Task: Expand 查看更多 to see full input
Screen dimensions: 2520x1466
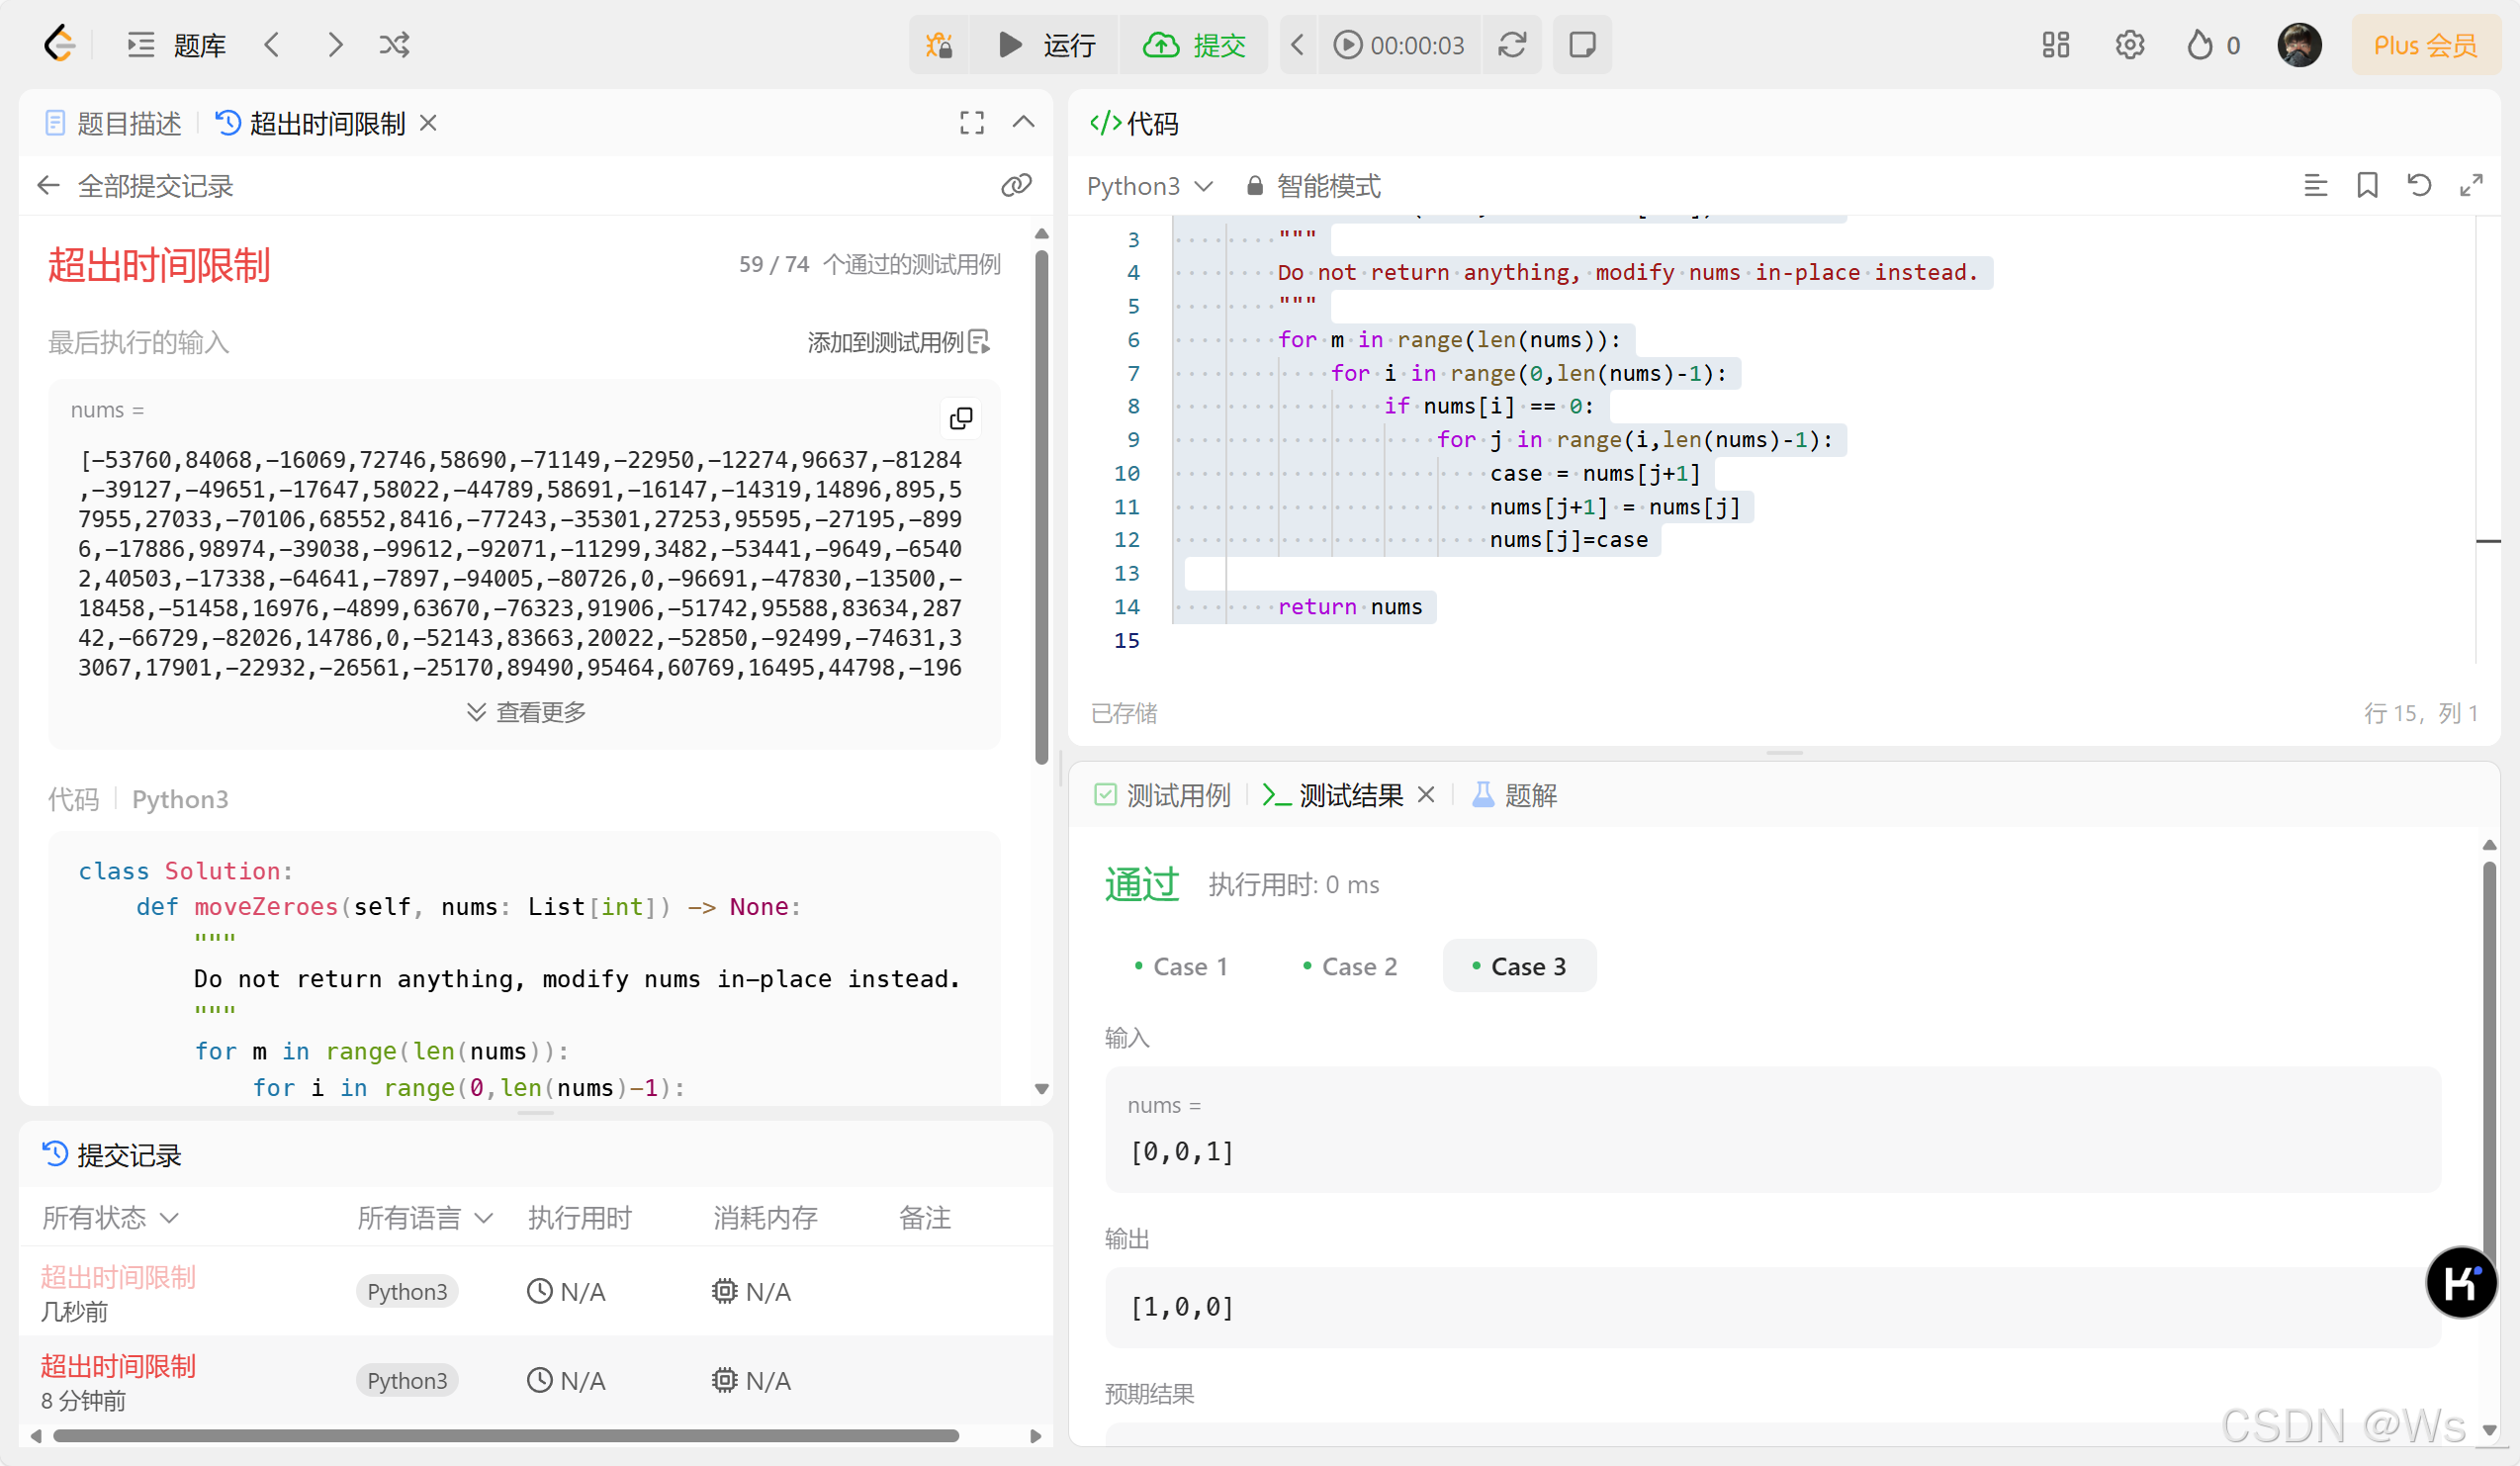Action: click(526, 712)
